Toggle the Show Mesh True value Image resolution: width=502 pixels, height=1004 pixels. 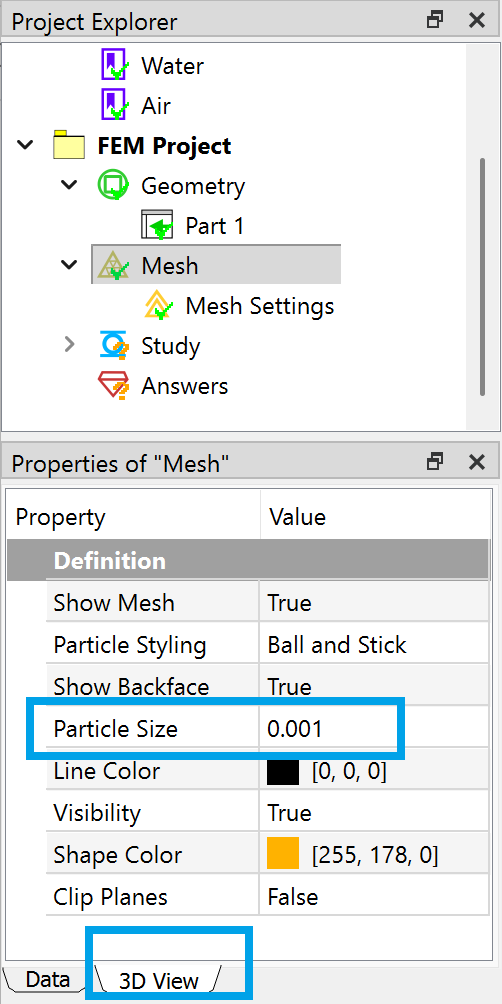pyautogui.click(x=374, y=603)
